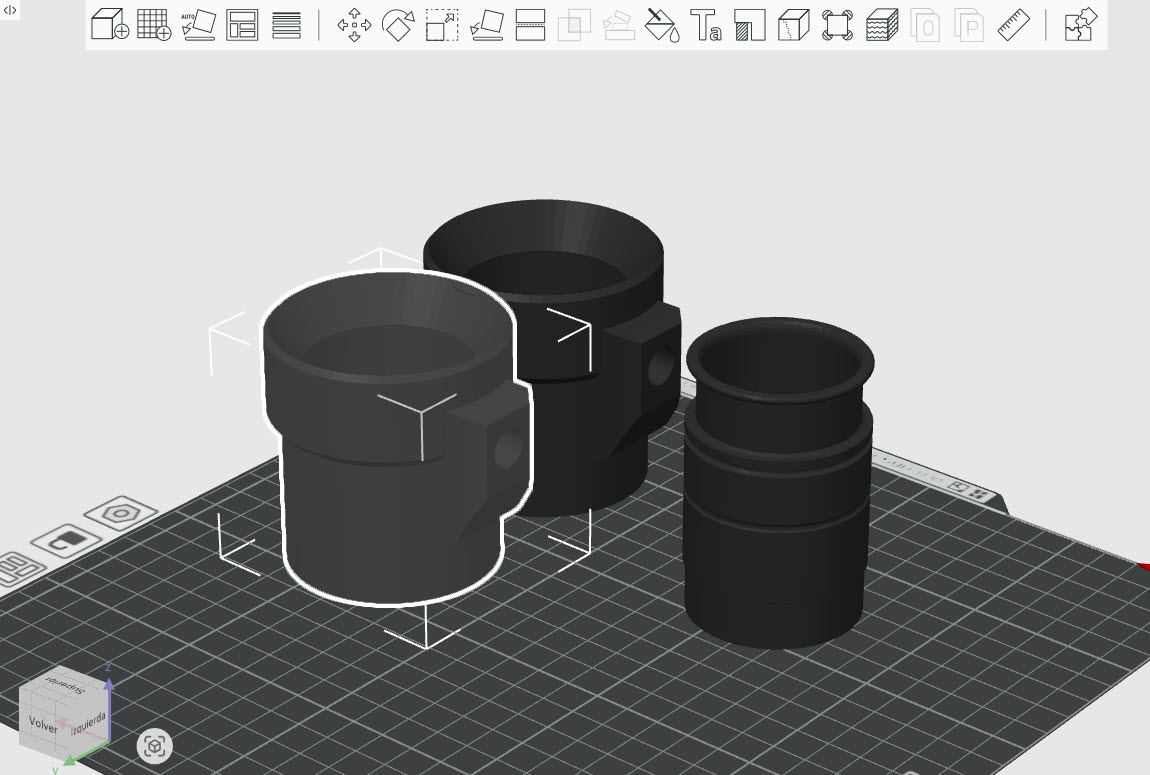Click the greyed-out pages icon marked P
1150x775 pixels.
(970, 25)
